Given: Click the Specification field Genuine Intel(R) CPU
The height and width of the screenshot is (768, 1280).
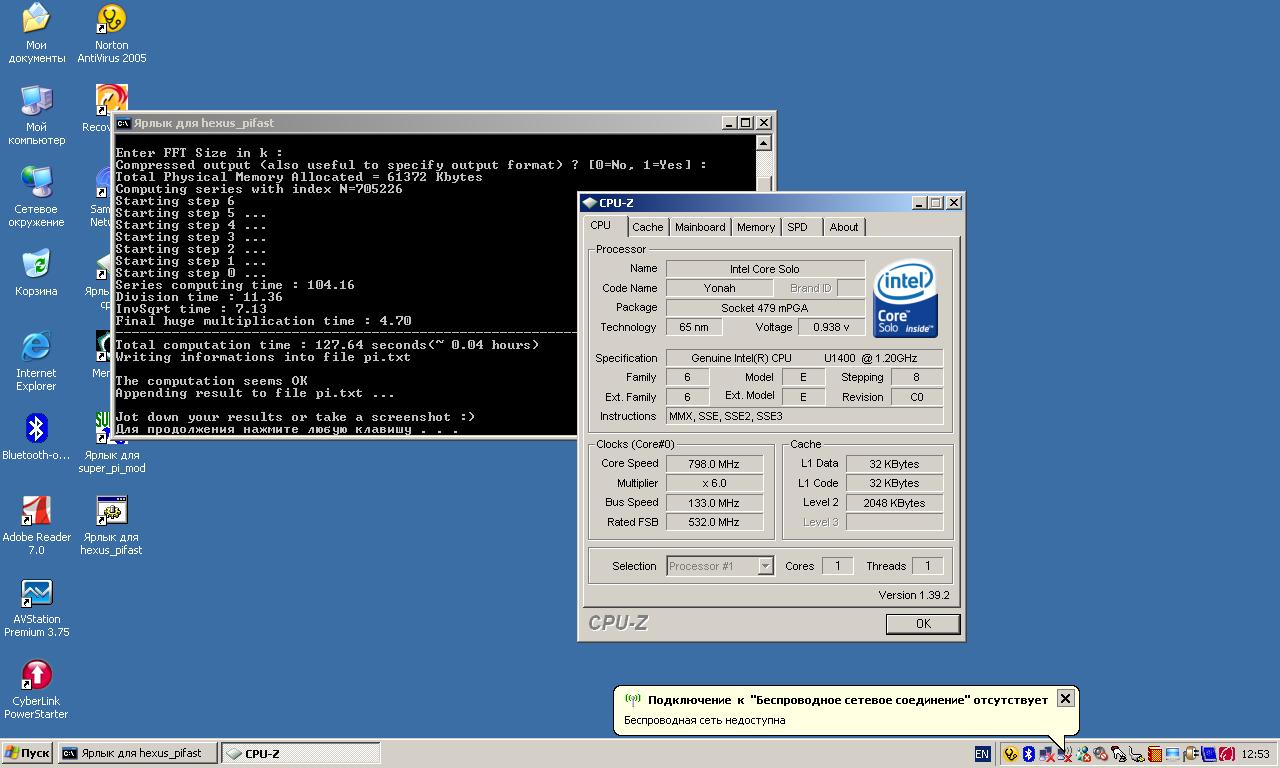Looking at the screenshot, I should pyautogui.click(x=804, y=358).
